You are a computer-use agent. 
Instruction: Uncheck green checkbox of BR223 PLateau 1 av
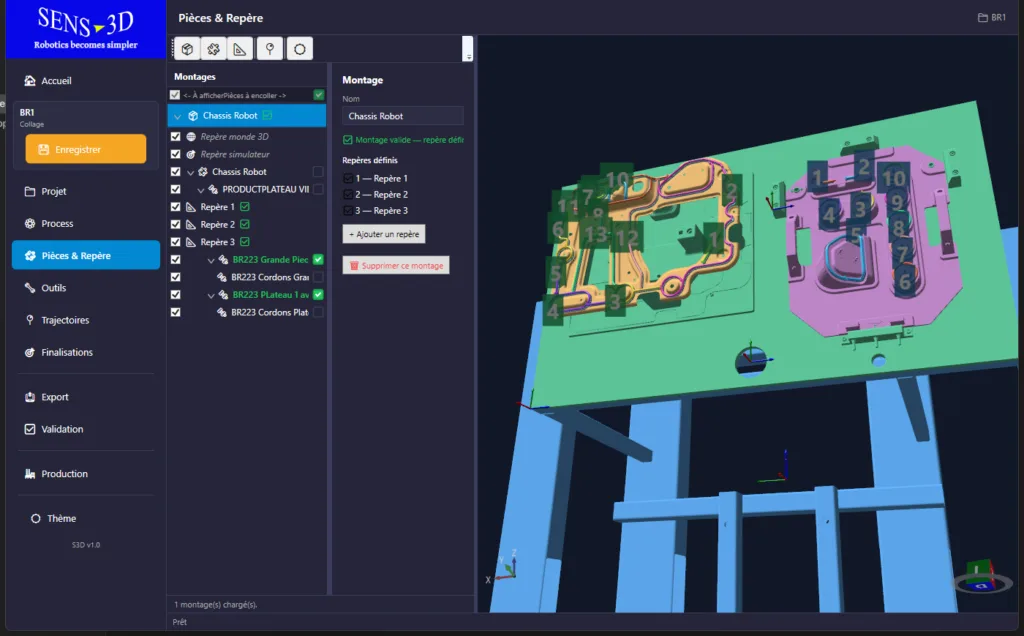[x=318, y=294]
